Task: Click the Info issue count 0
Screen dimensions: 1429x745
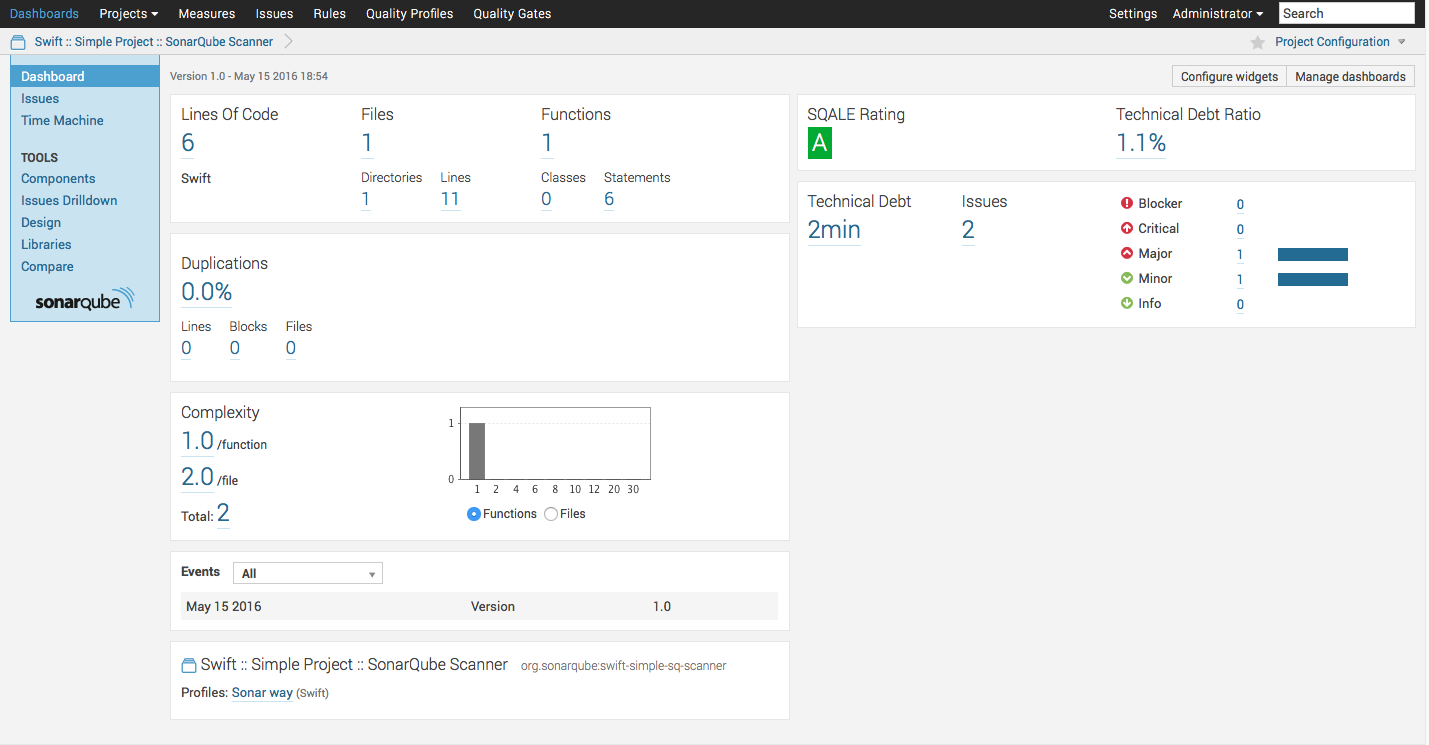Action: [1240, 304]
